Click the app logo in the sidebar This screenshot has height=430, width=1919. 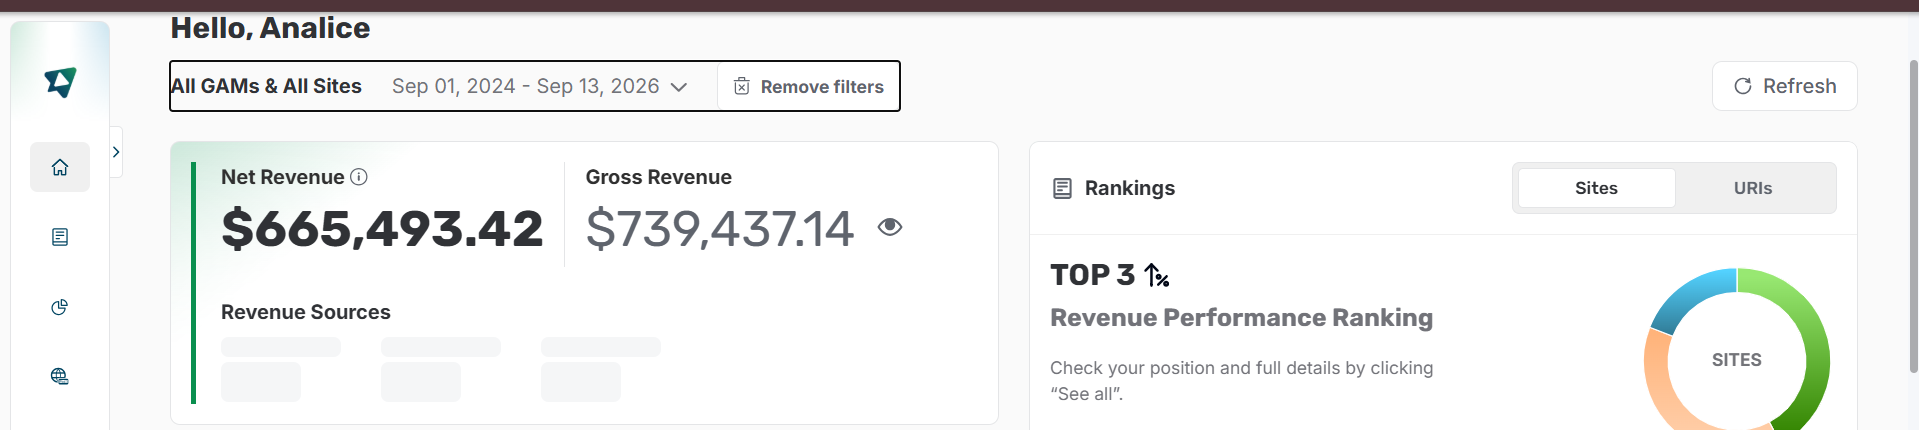(60, 82)
